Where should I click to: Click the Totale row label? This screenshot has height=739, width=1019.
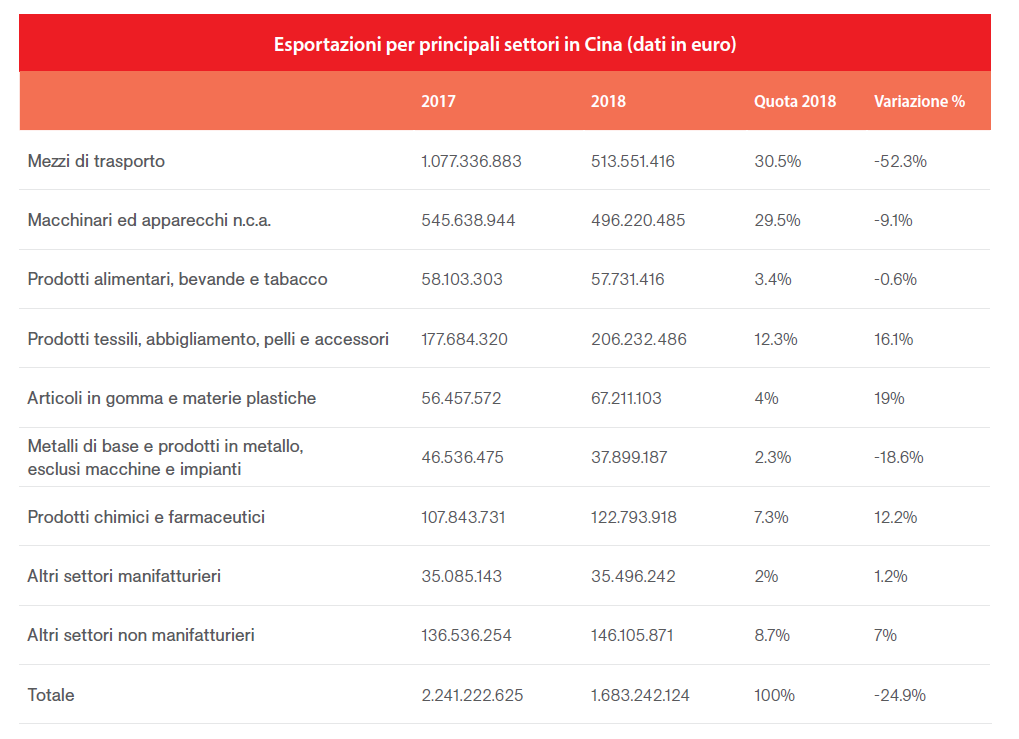(51, 695)
